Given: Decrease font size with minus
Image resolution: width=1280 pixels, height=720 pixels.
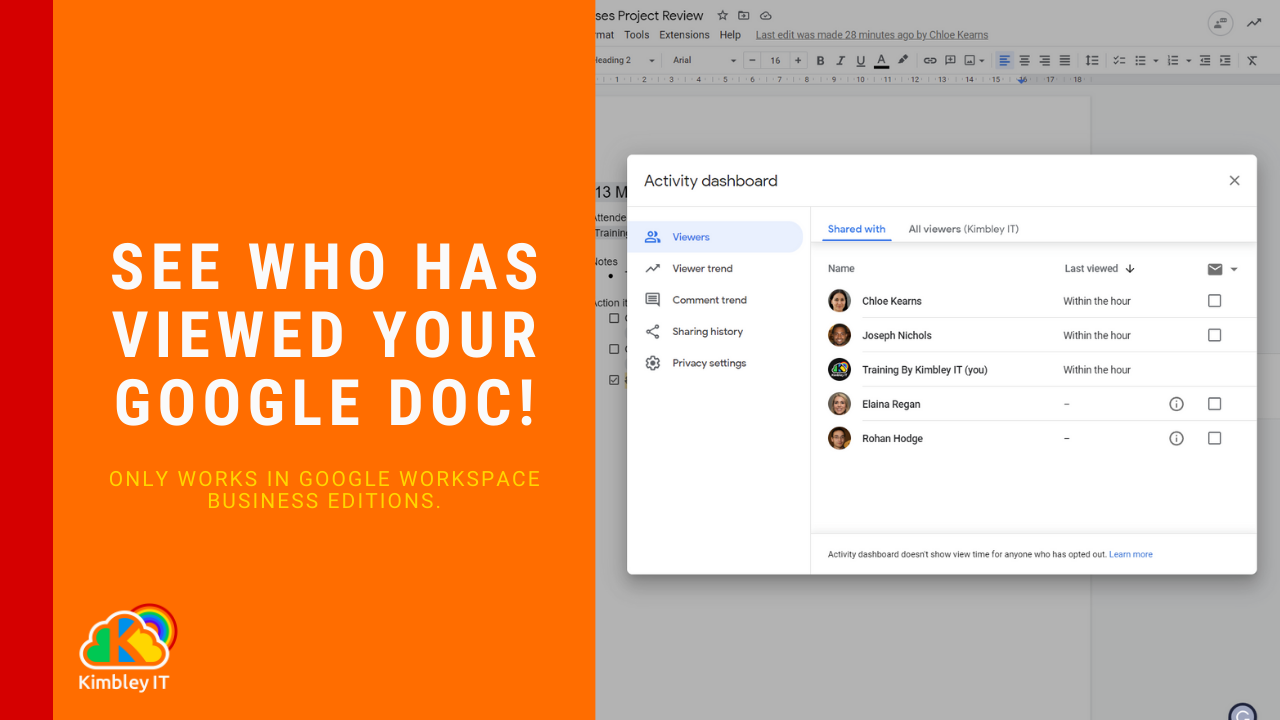Looking at the screenshot, I should click(753, 61).
